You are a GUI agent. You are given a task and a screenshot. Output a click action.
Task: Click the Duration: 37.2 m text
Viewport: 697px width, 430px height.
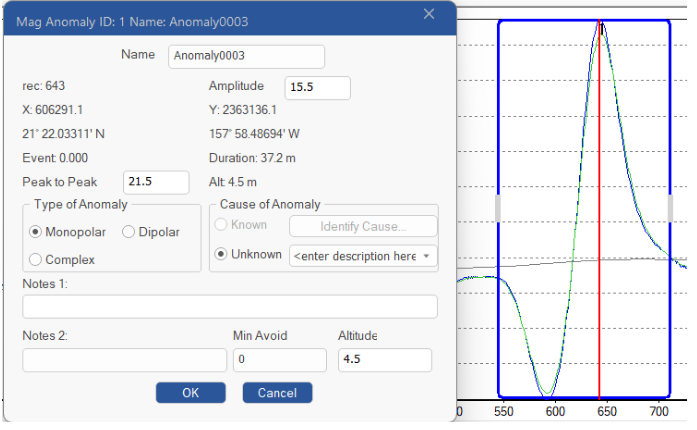252,158
